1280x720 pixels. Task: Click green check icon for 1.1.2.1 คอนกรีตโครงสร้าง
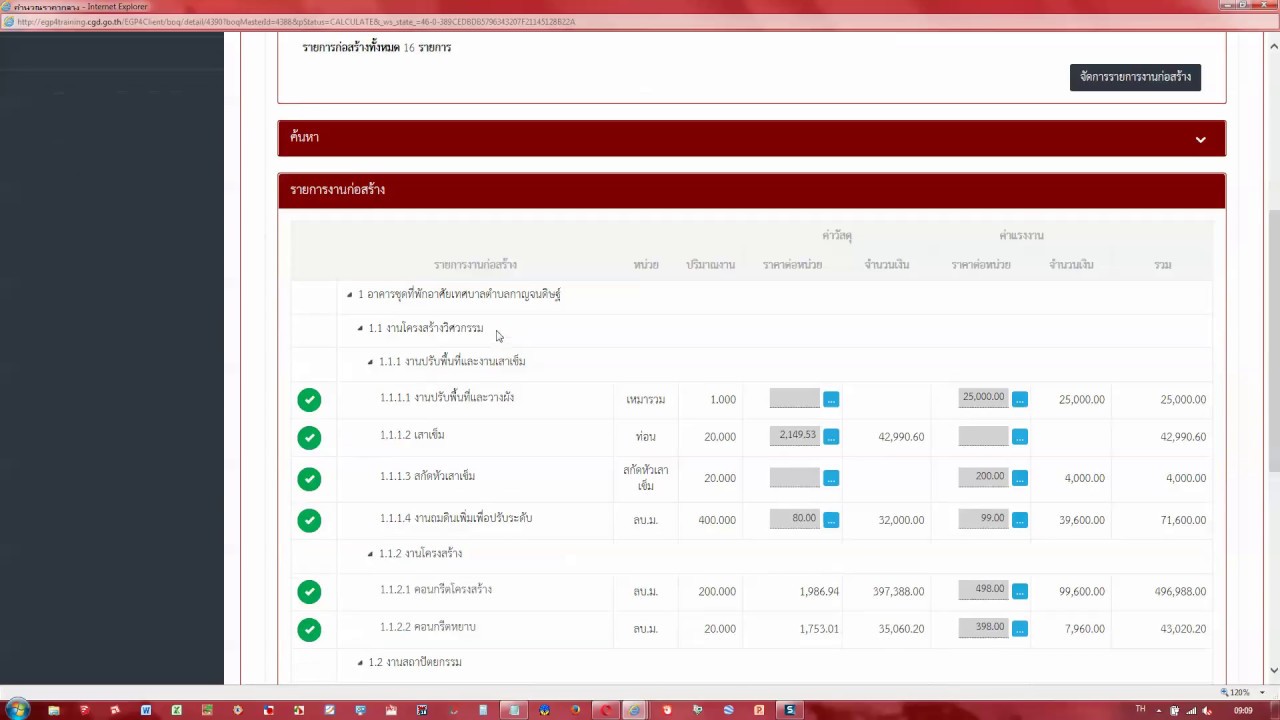[309, 592]
